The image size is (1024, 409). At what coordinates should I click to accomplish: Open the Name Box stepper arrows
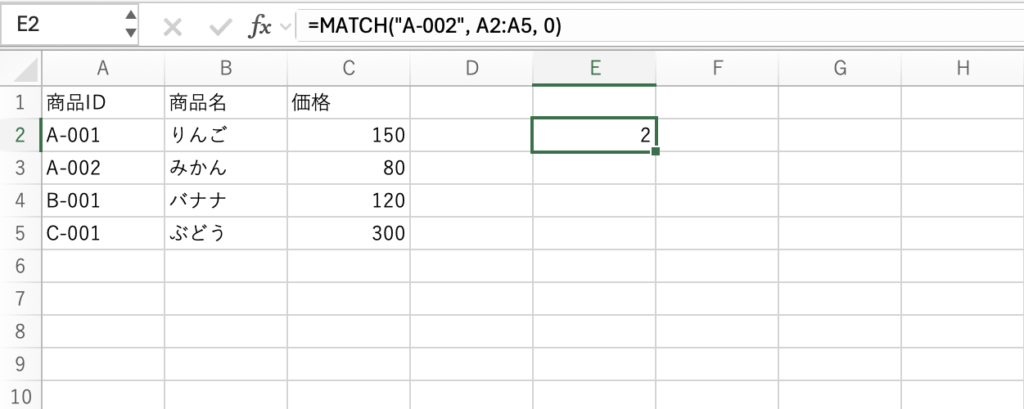[x=130, y=24]
